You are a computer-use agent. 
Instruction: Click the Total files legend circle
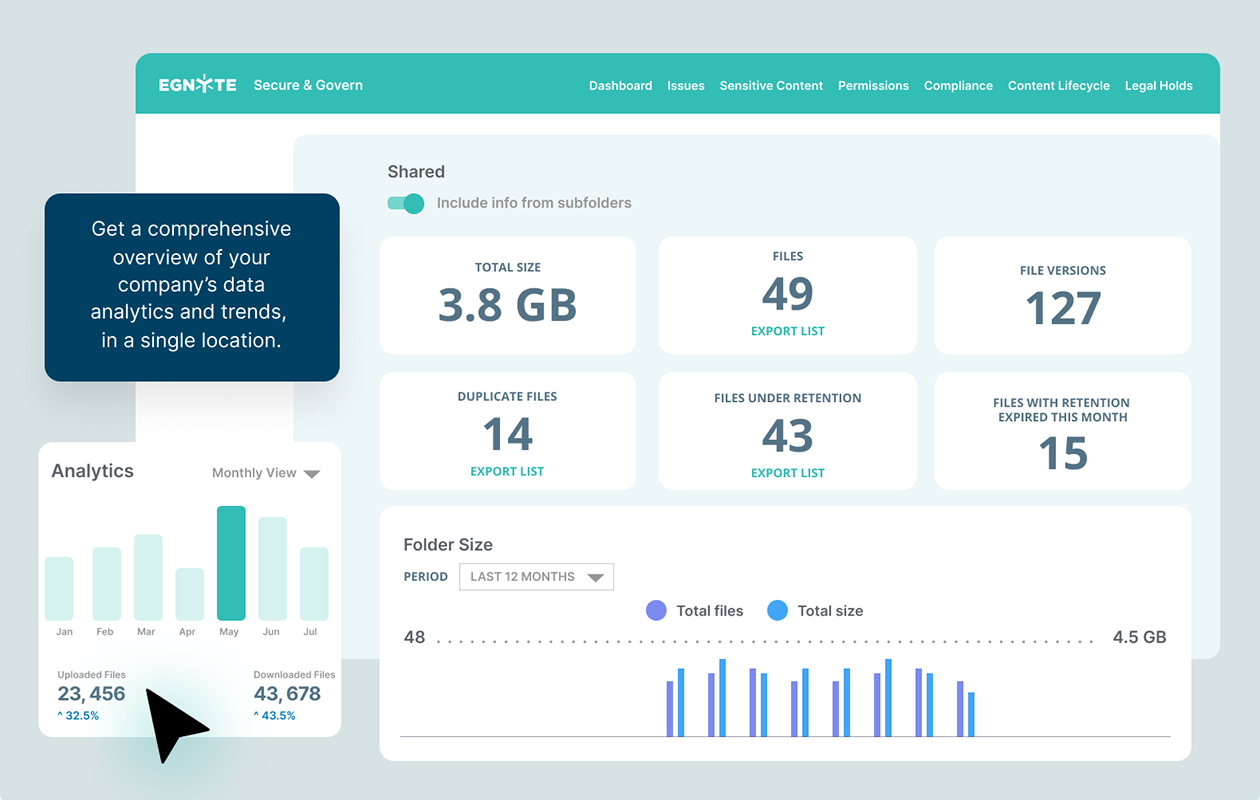click(x=656, y=610)
